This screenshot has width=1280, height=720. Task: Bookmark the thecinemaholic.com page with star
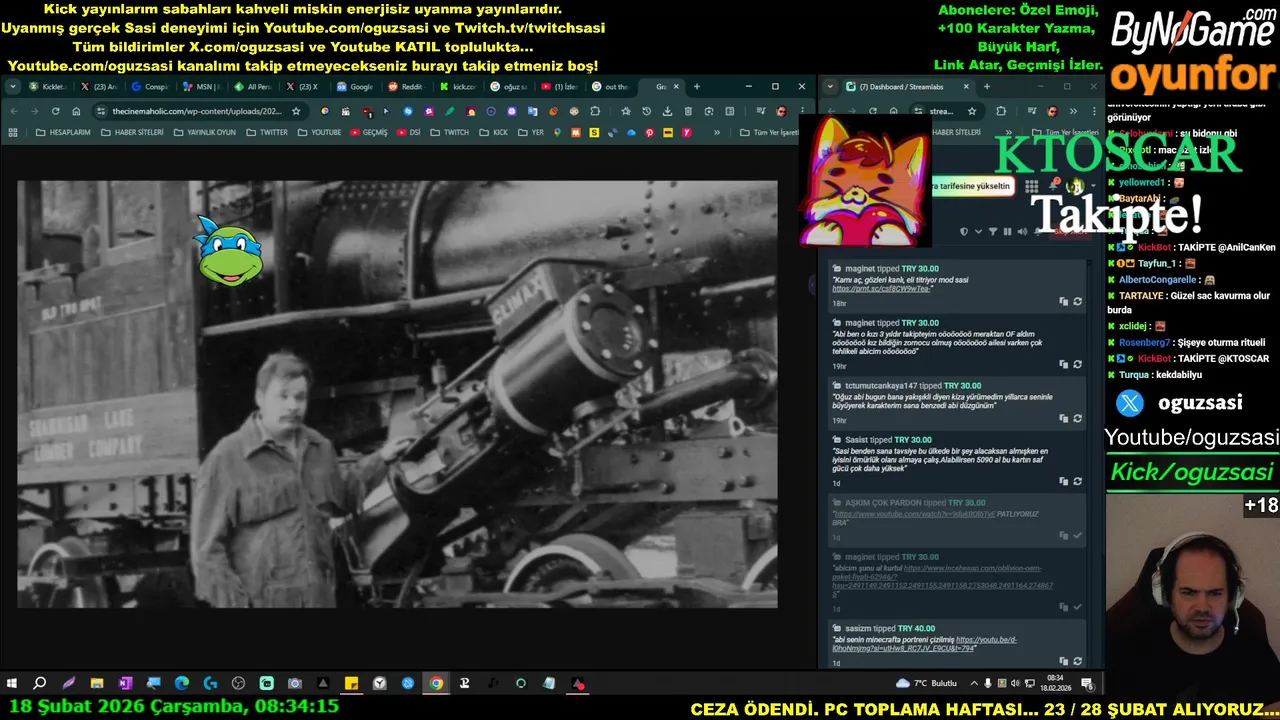pyautogui.click(x=296, y=111)
